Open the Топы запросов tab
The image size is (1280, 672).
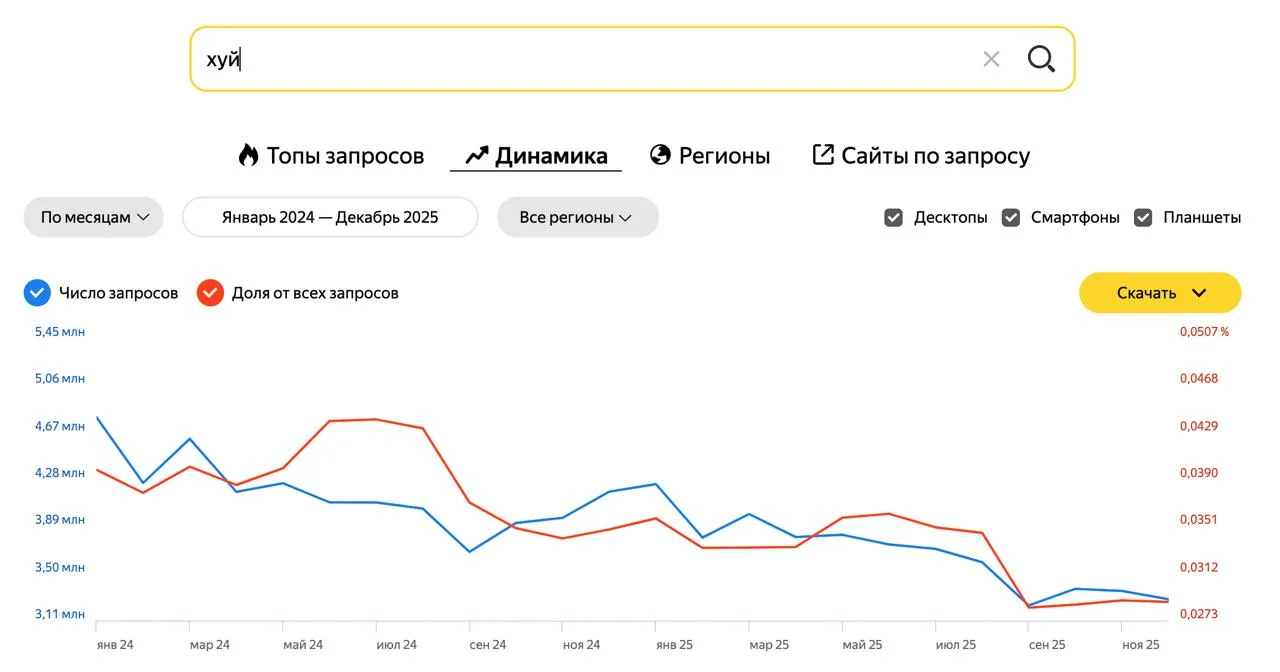click(331, 156)
